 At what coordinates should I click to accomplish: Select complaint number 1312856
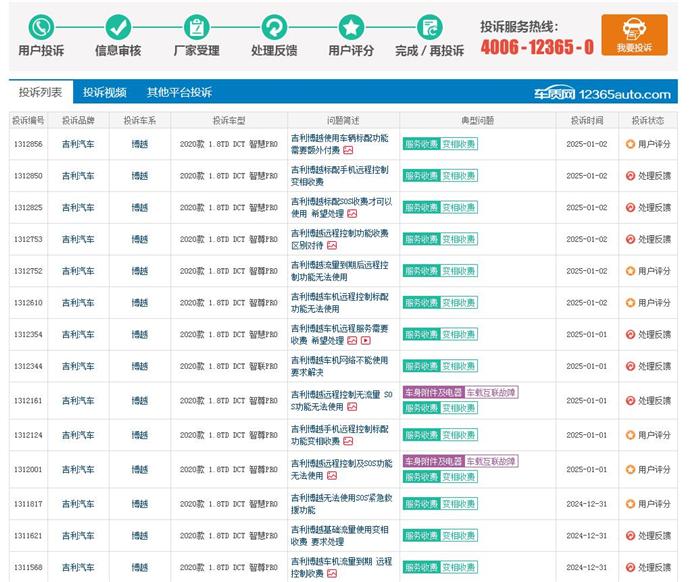click(x=28, y=144)
